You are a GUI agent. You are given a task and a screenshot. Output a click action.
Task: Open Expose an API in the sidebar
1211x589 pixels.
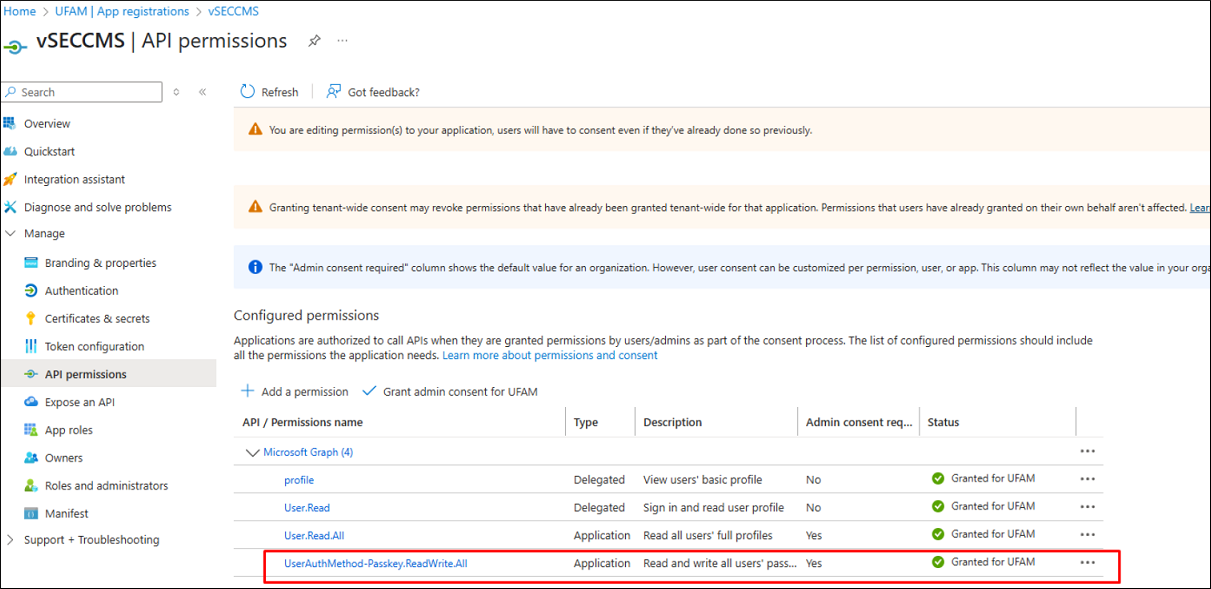tap(80, 402)
